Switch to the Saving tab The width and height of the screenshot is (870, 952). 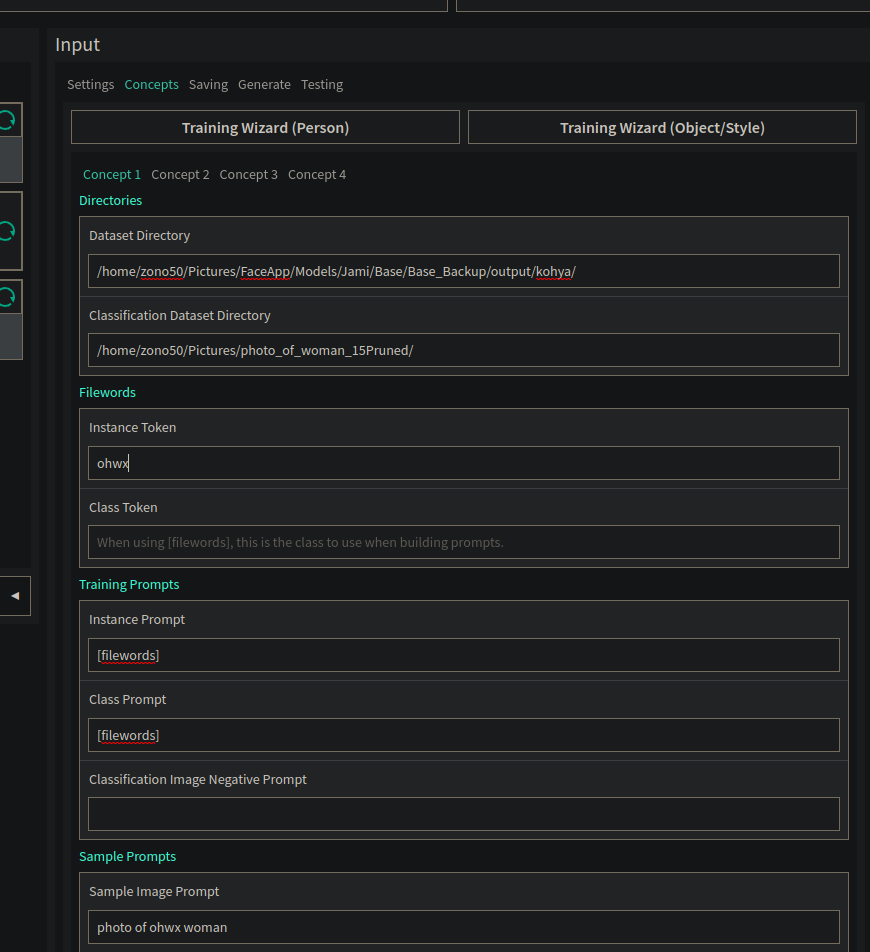[x=208, y=85]
